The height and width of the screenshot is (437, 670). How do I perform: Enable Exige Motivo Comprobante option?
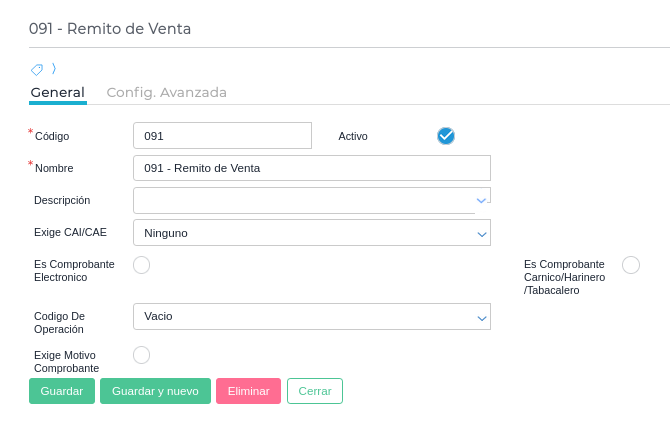pyautogui.click(x=142, y=355)
